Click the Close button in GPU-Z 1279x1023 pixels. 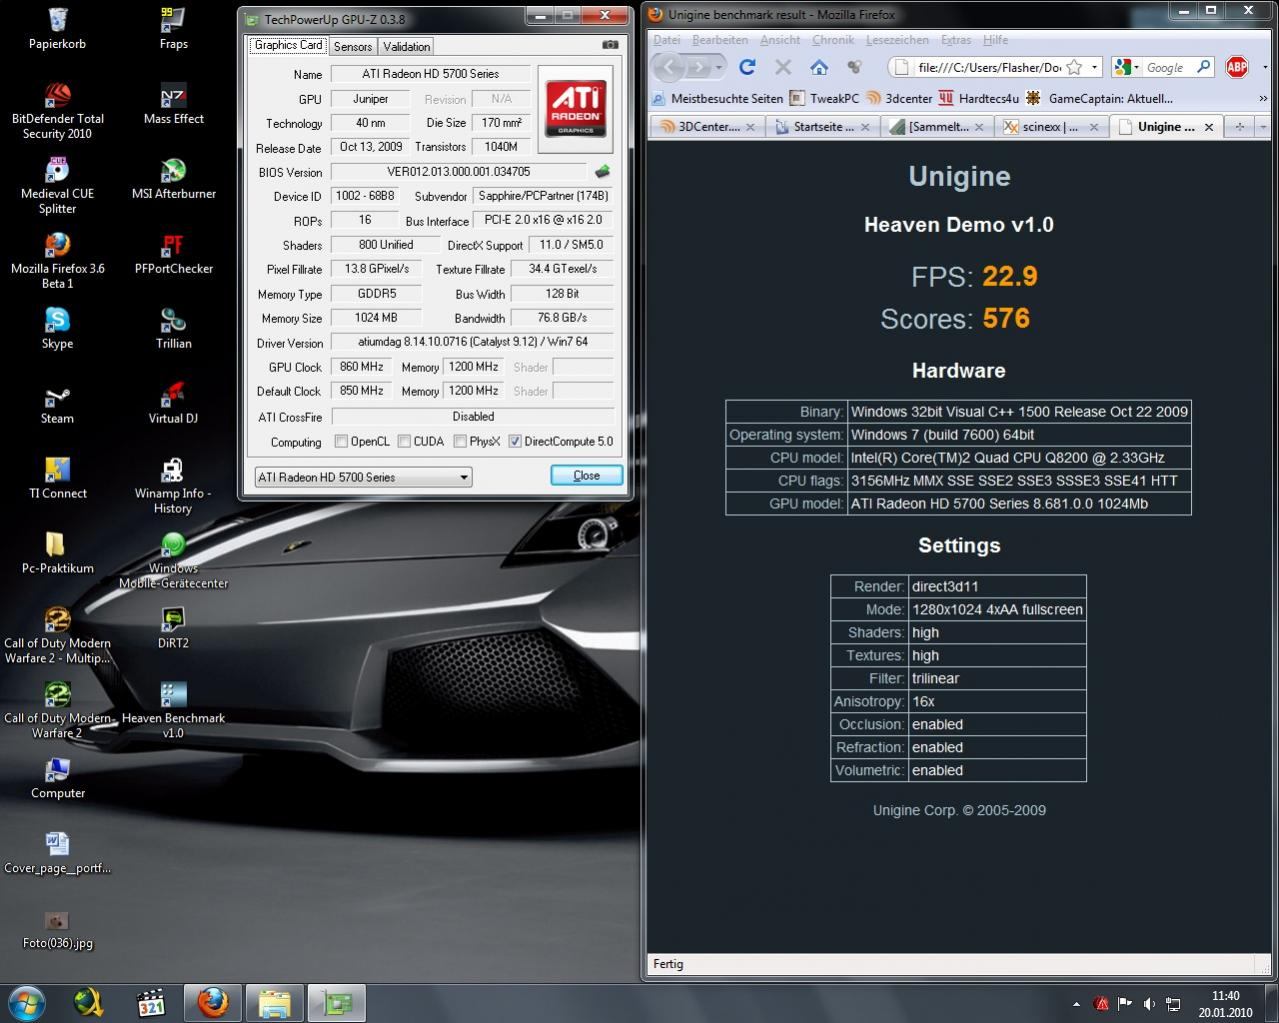click(x=586, y=476)
